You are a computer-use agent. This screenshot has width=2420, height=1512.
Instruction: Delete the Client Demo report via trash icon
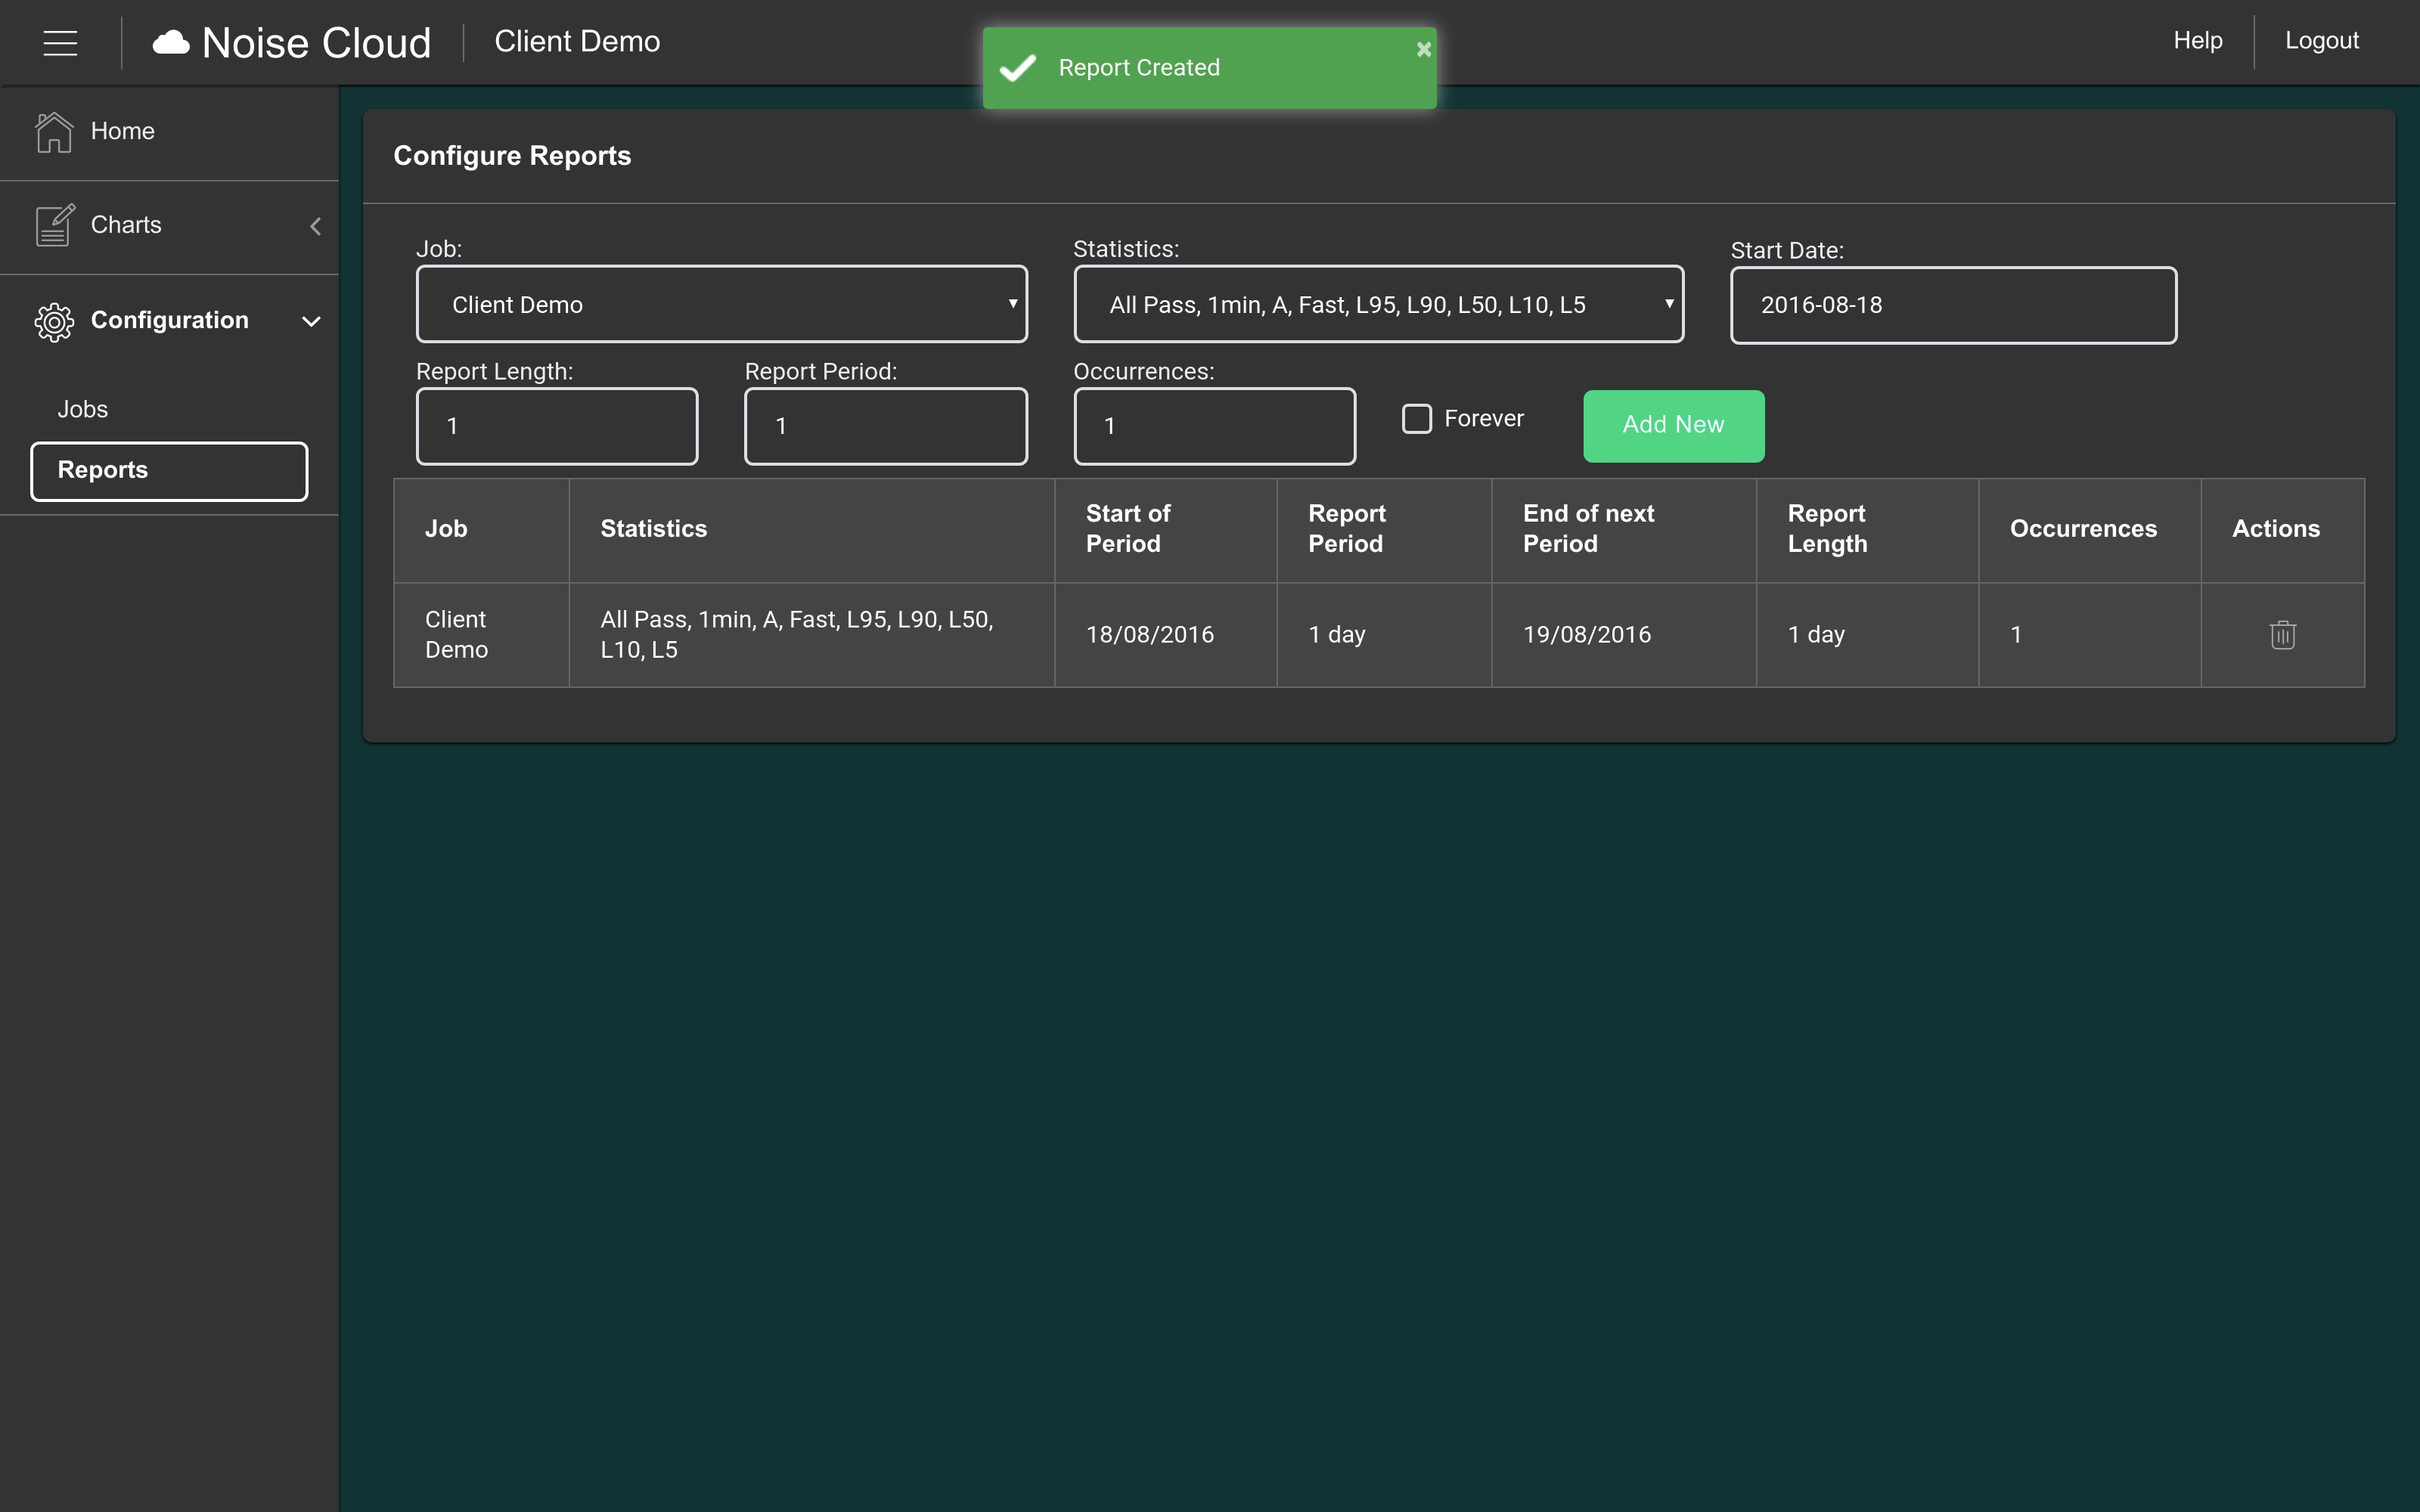click(x=2282, y=635)
